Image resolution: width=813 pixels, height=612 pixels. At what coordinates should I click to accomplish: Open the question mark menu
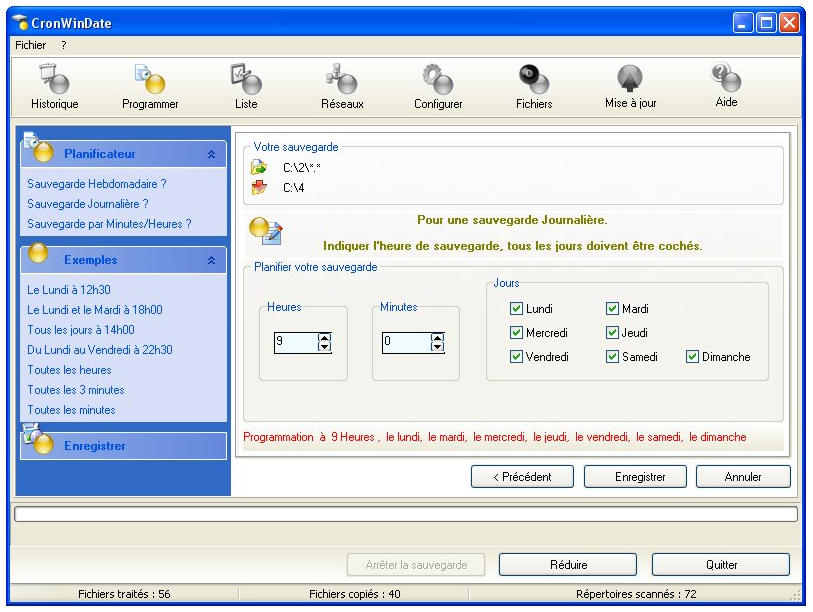point(64,45)
